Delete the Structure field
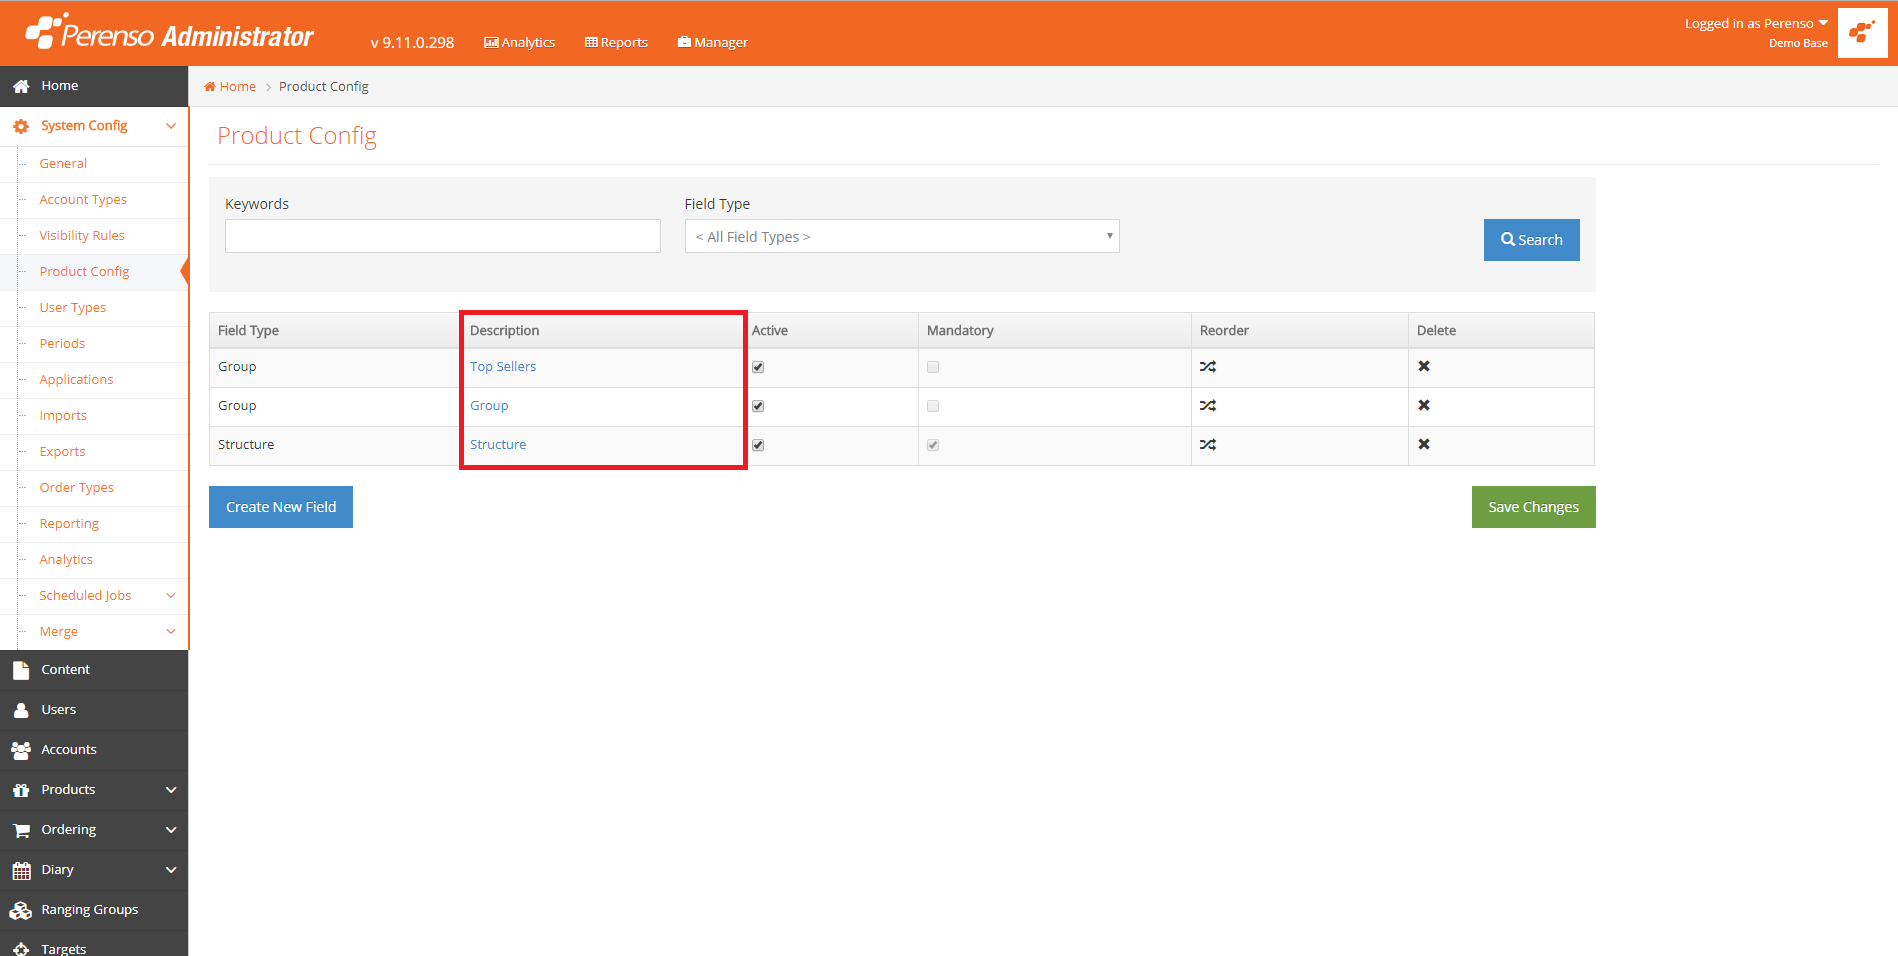 tap(1424, 444)
